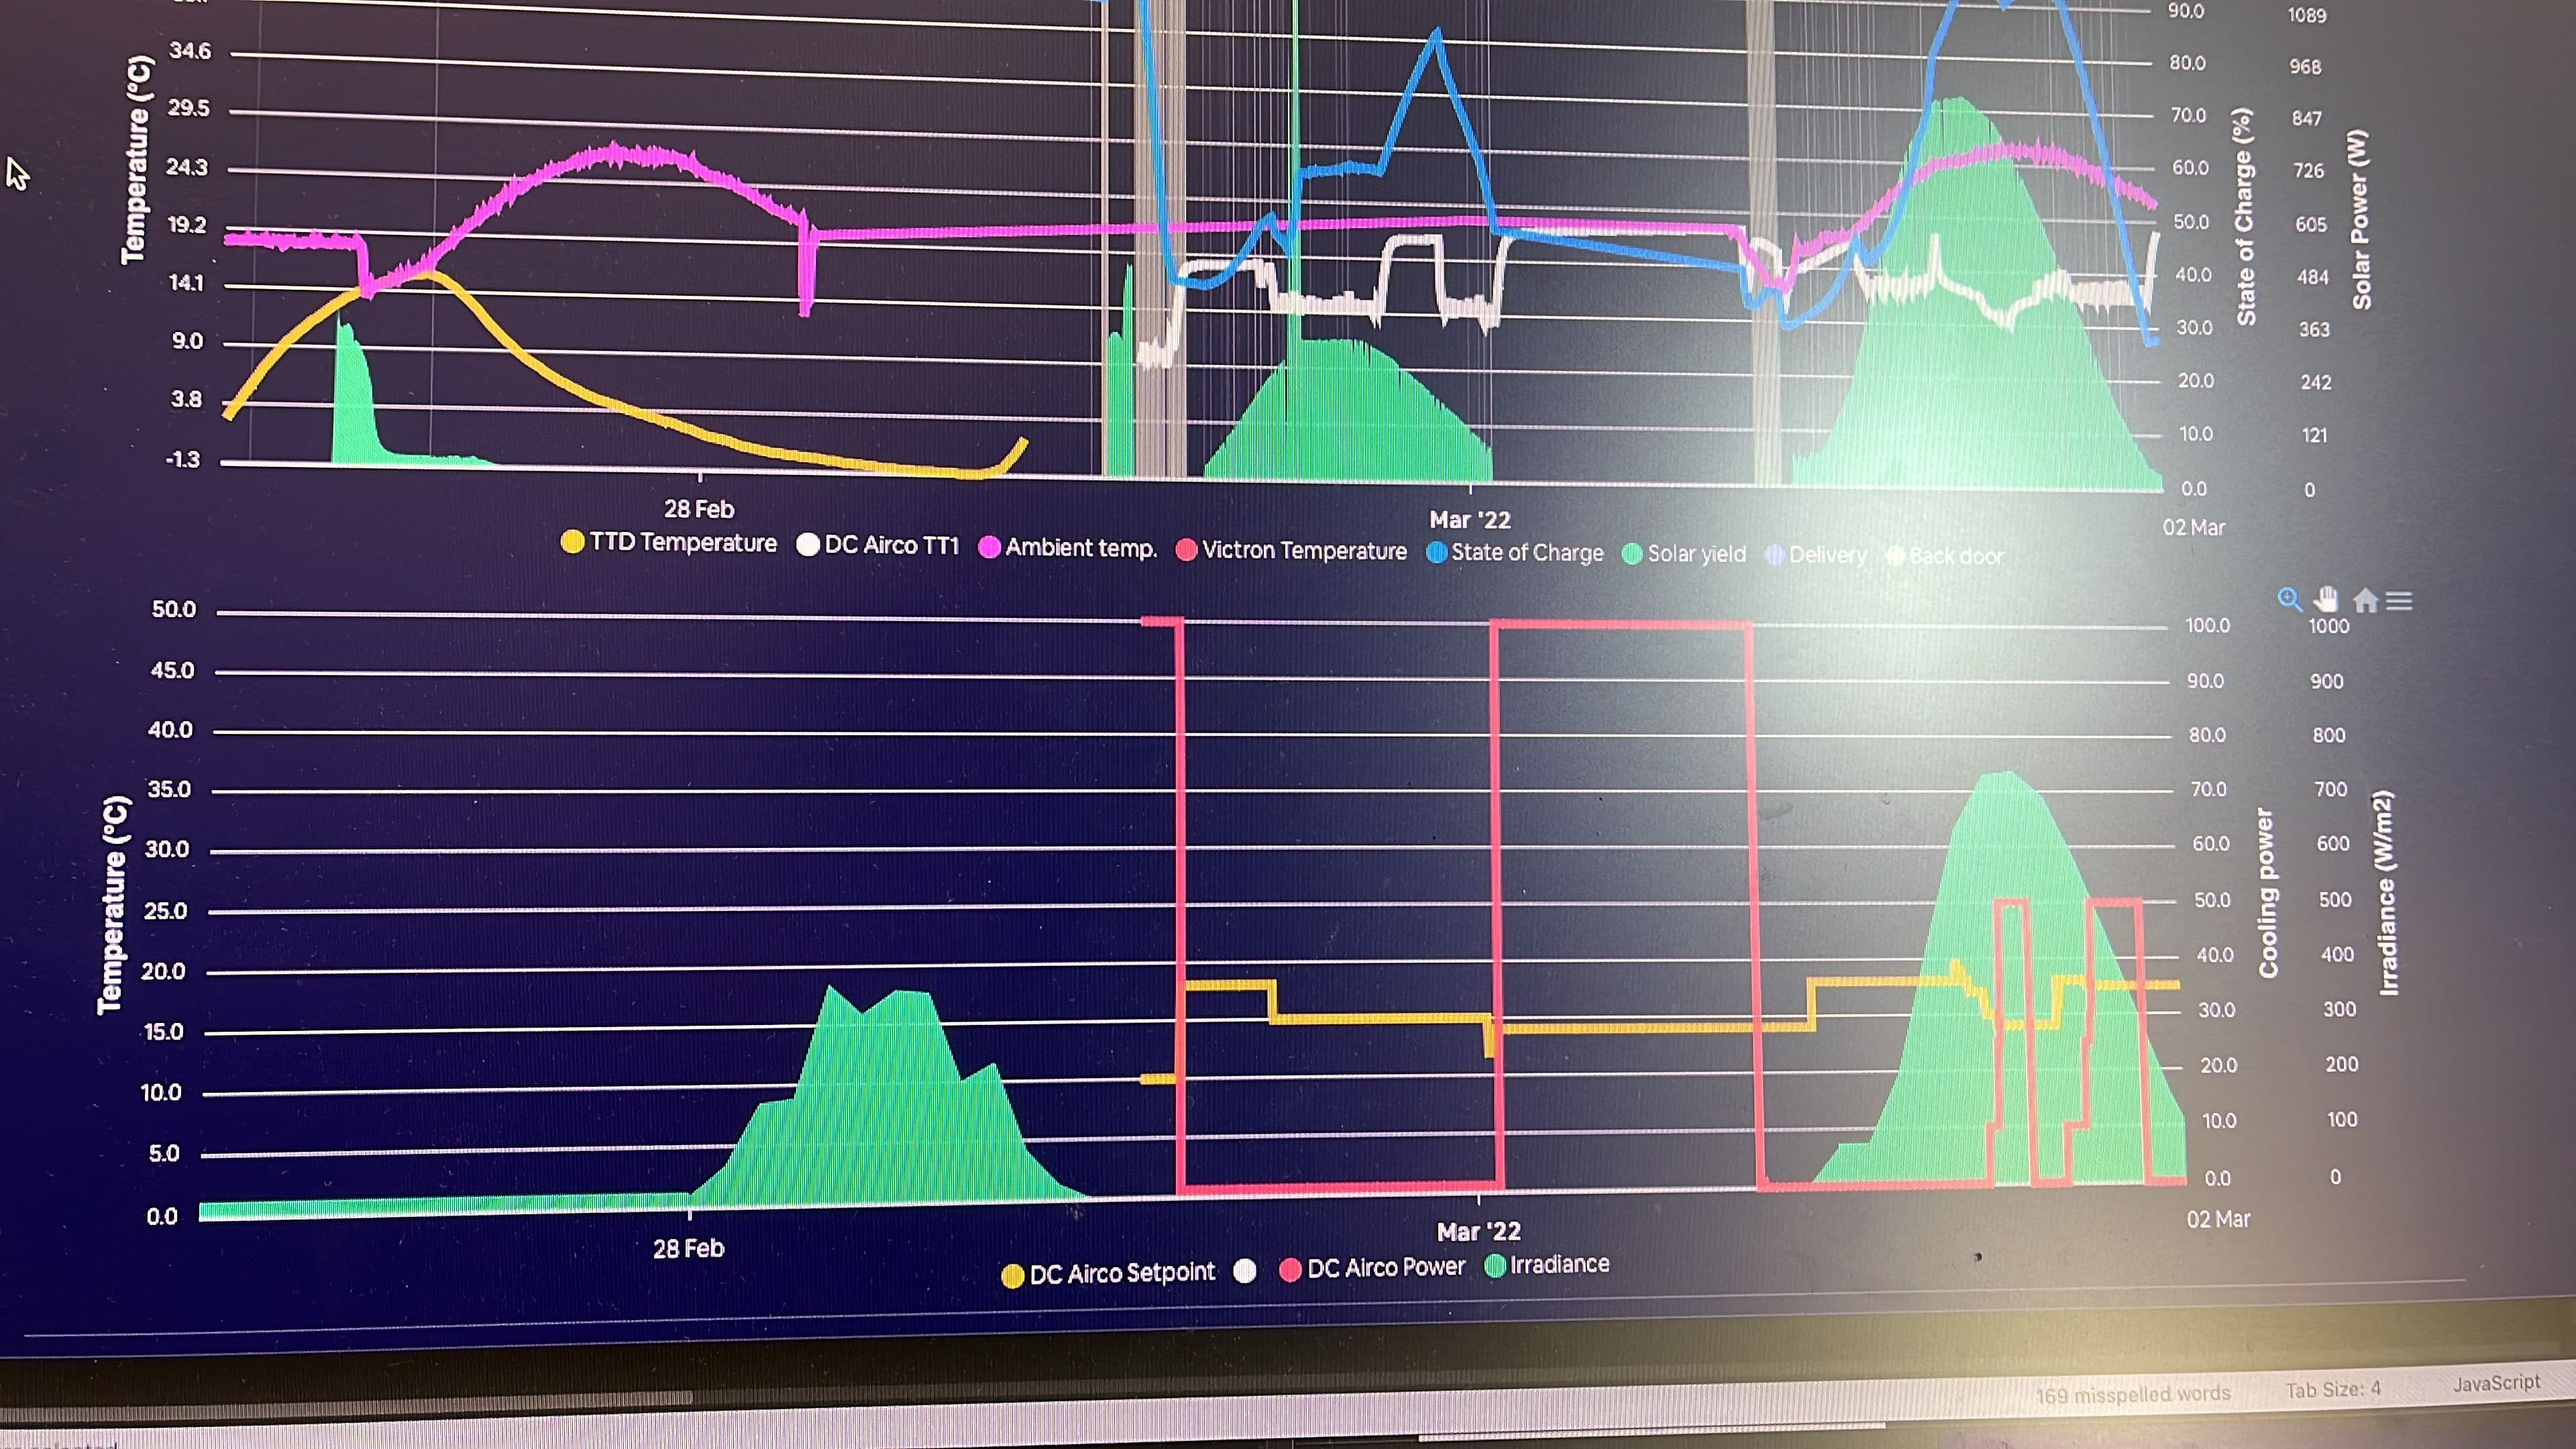Click the 121 solar power tick

tap(2314, 435)
